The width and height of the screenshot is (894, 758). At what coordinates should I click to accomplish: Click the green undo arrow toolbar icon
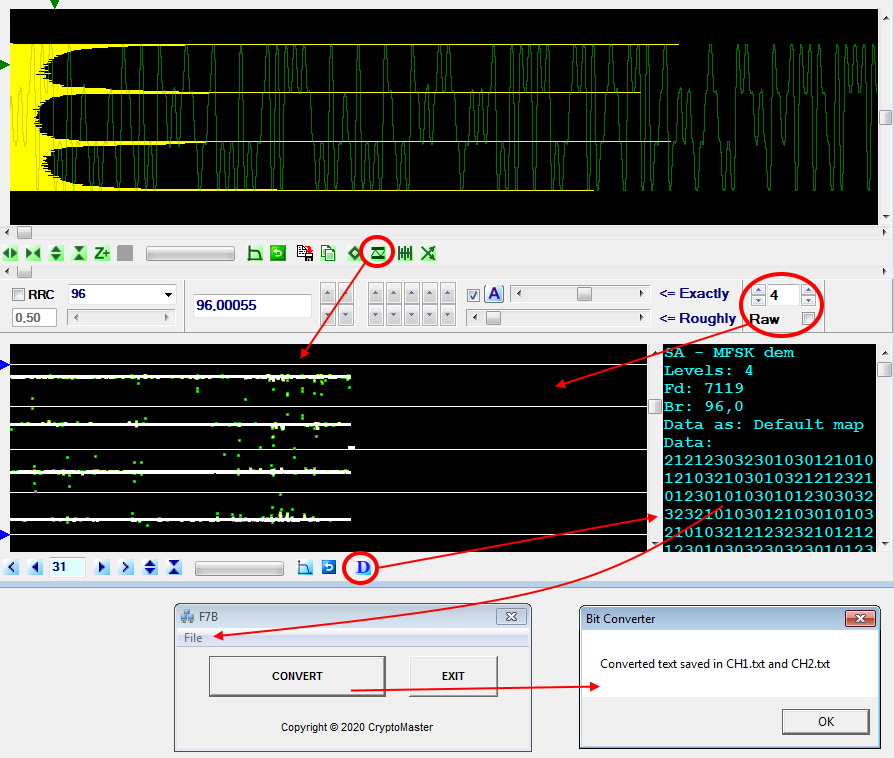(x=277, y=253)
